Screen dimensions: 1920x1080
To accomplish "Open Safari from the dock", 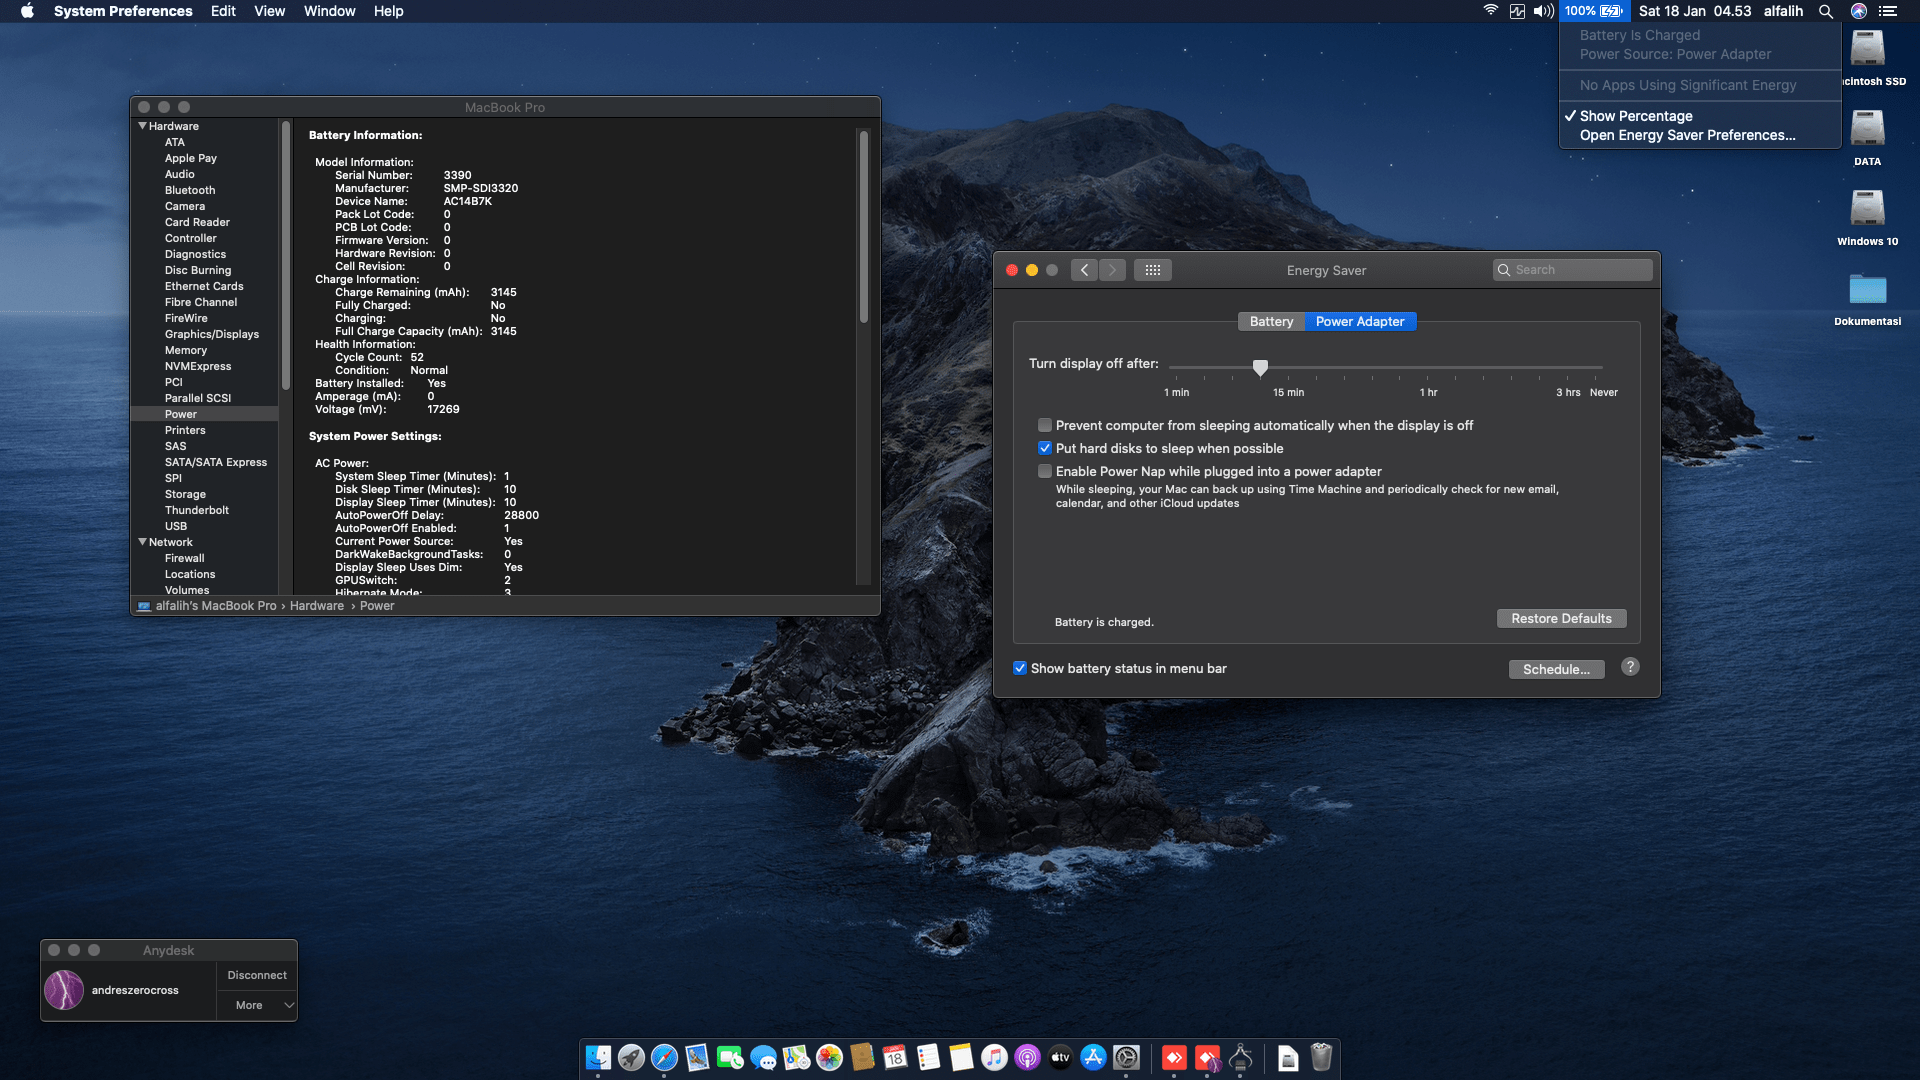I will click(x=664, y=1057).
